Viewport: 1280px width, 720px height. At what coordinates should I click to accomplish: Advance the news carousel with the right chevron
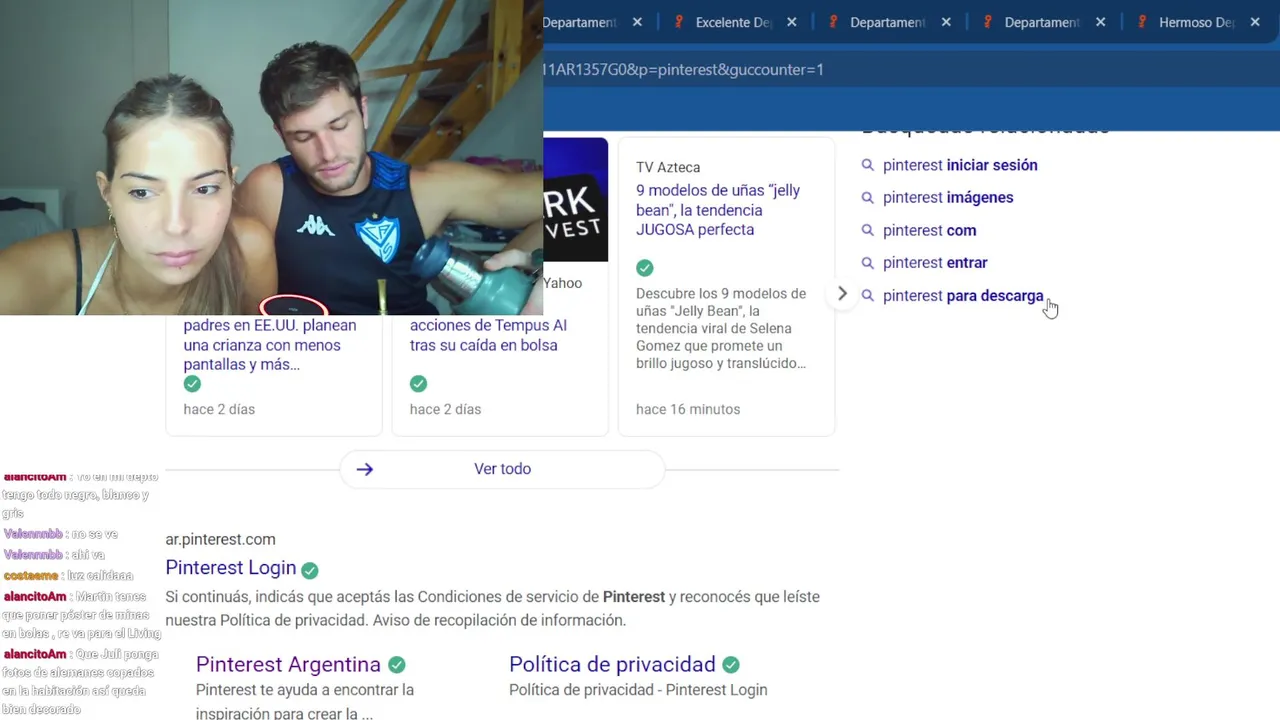[x=842, y=293]
